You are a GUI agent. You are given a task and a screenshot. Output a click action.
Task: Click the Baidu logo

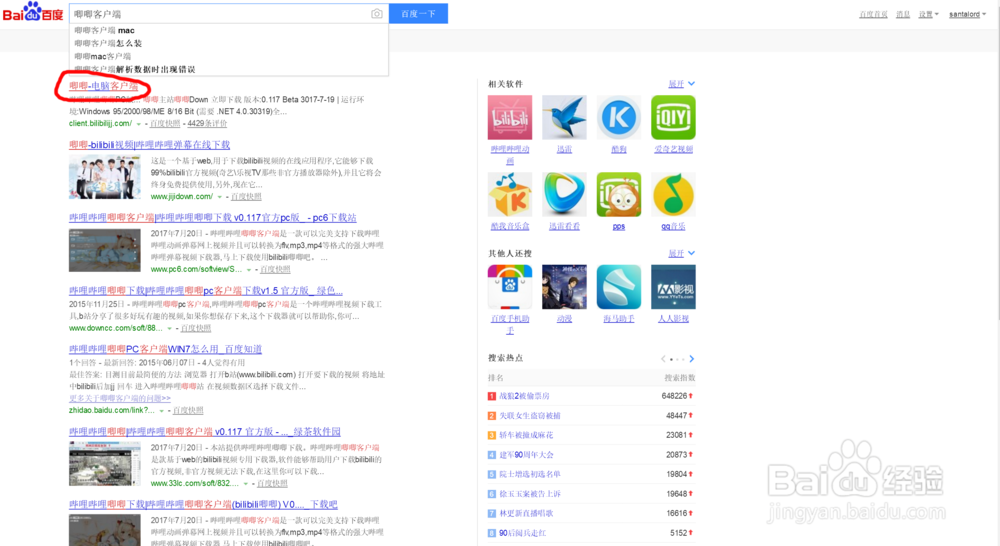33,12
